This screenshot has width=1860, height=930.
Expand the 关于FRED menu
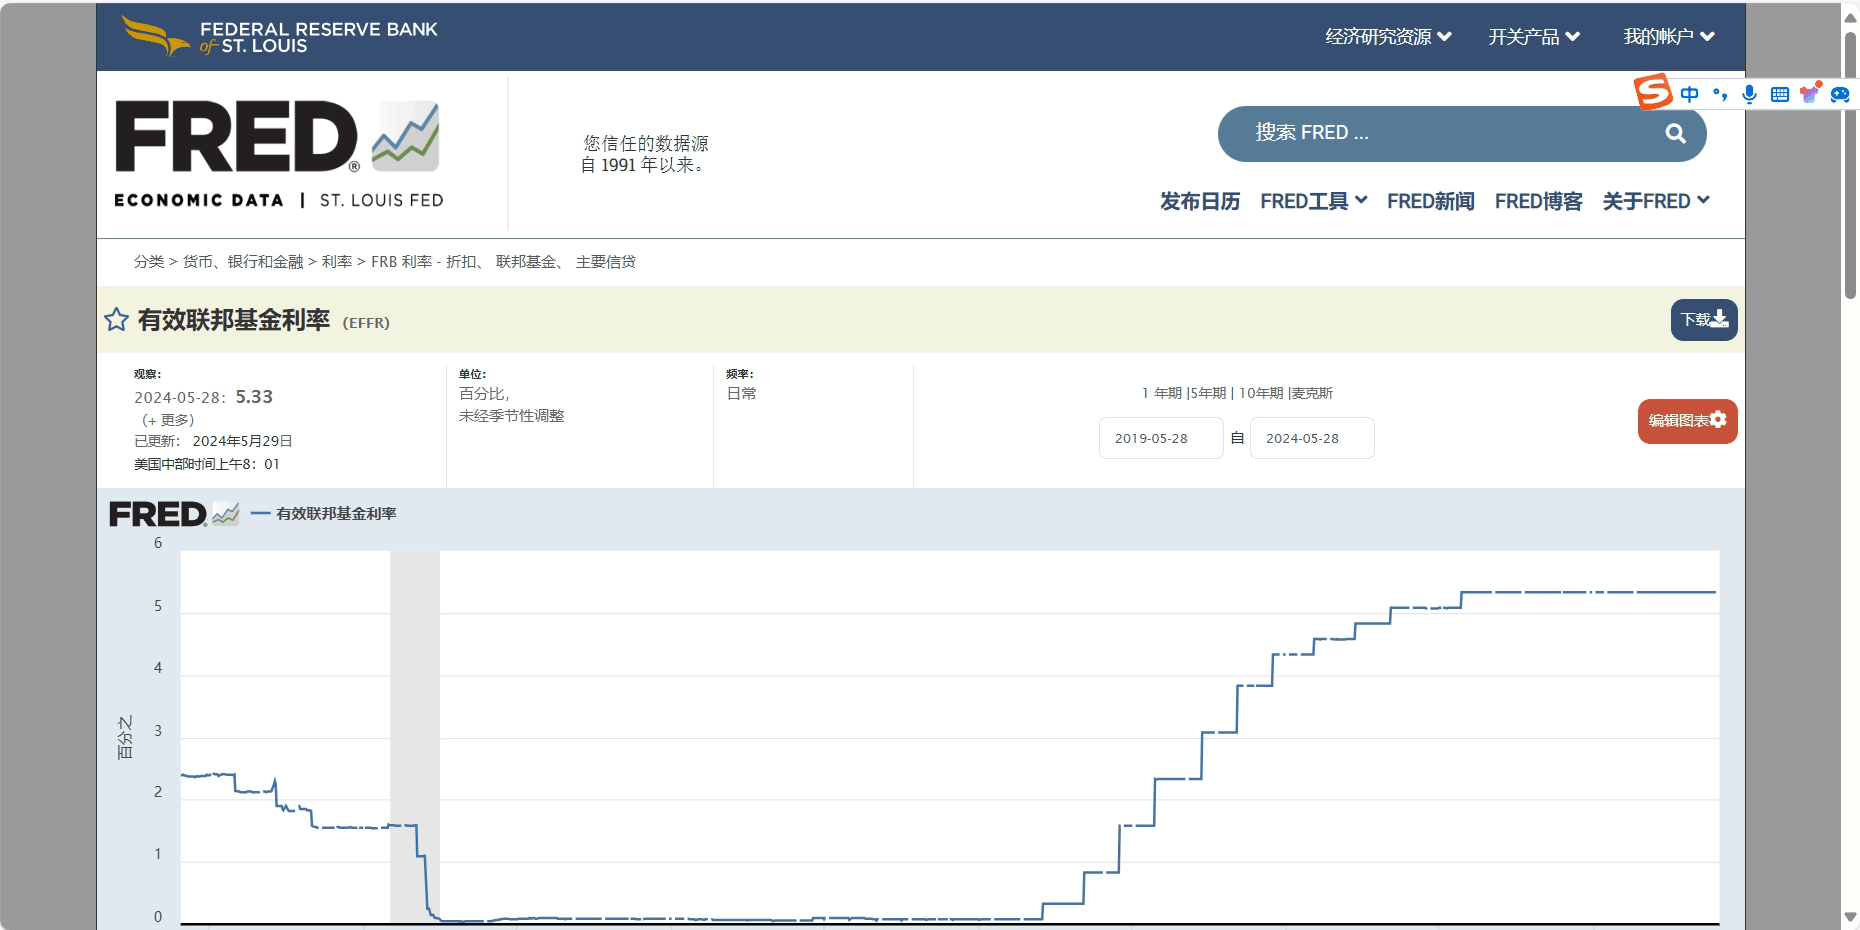[x=1656, y=201]
